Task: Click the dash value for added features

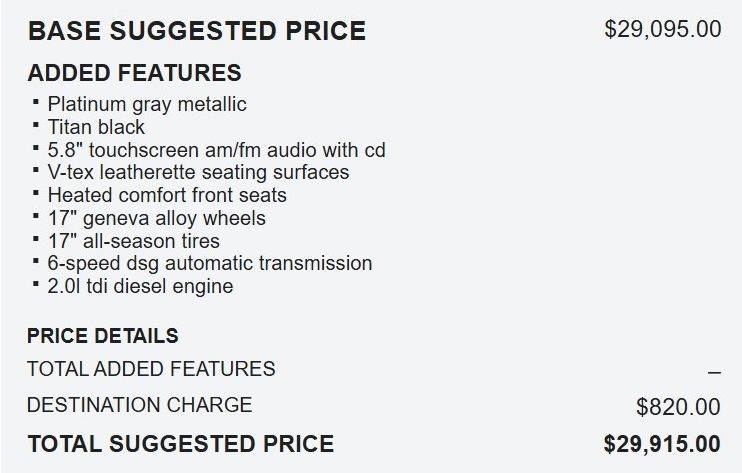Action: click(713, 372)
